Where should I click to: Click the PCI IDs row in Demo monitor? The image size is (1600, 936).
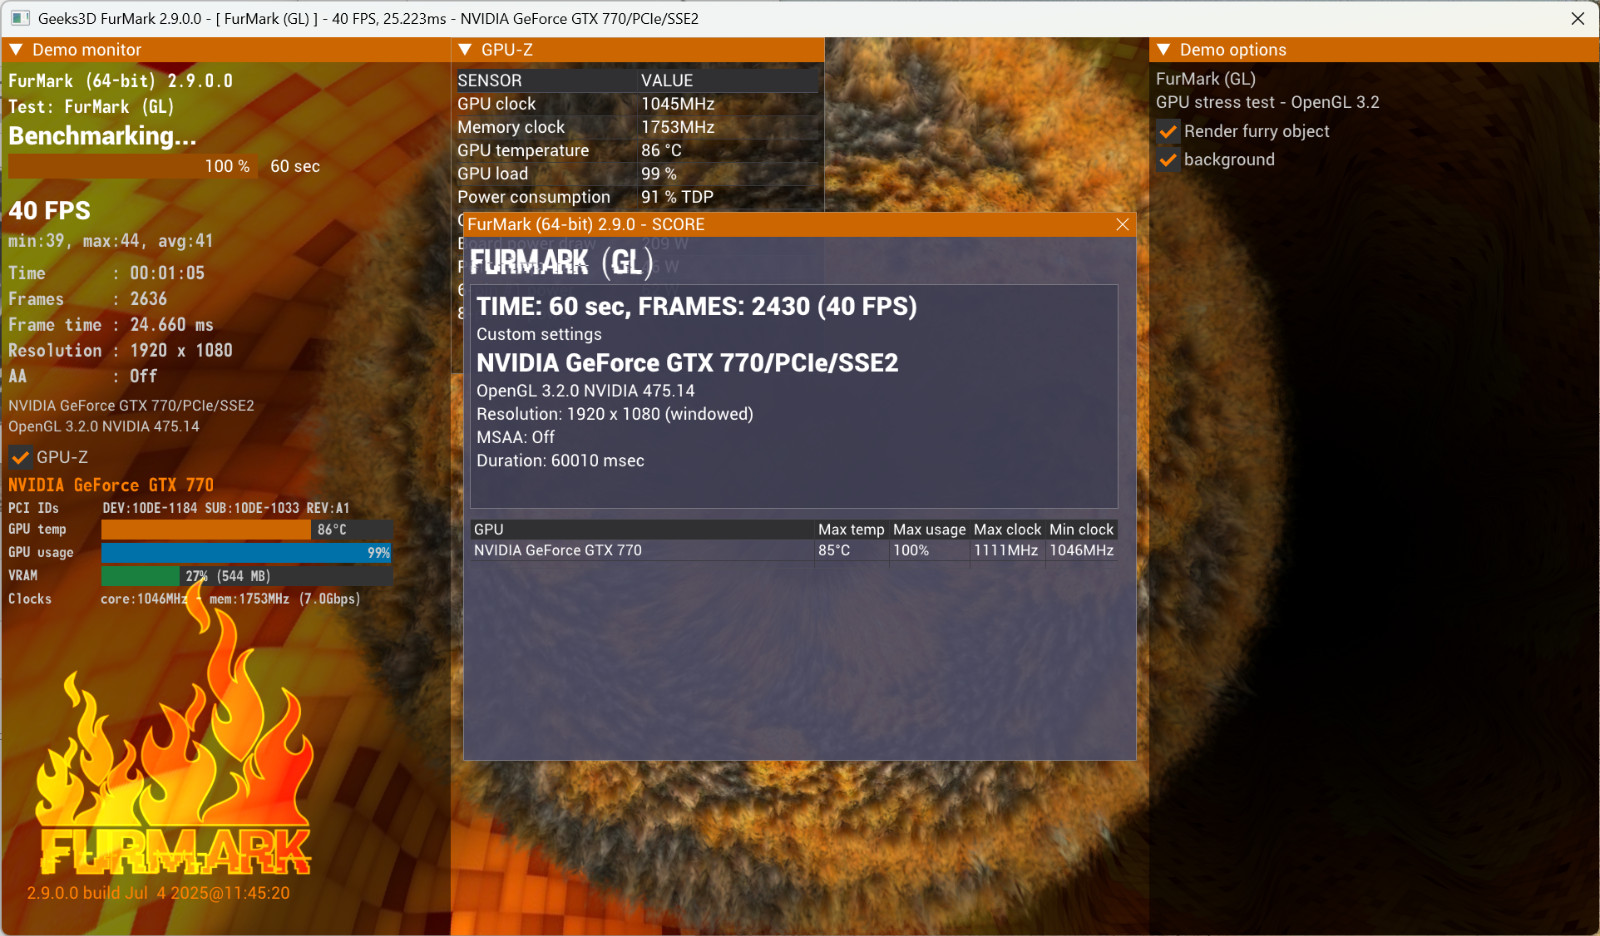(179, 508)
